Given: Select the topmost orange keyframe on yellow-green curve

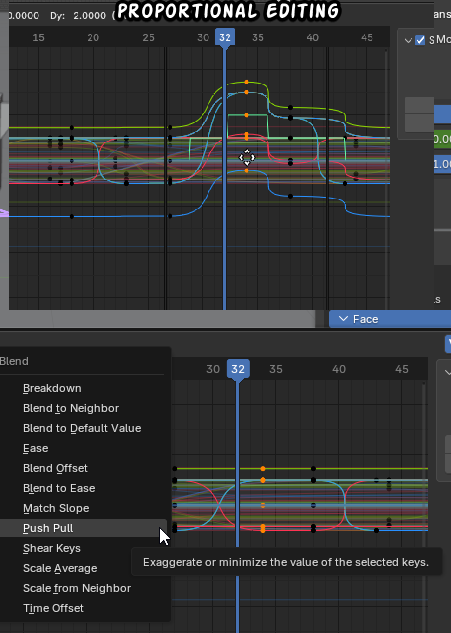Looking at the screenshot, I should (x=247, y=82).
